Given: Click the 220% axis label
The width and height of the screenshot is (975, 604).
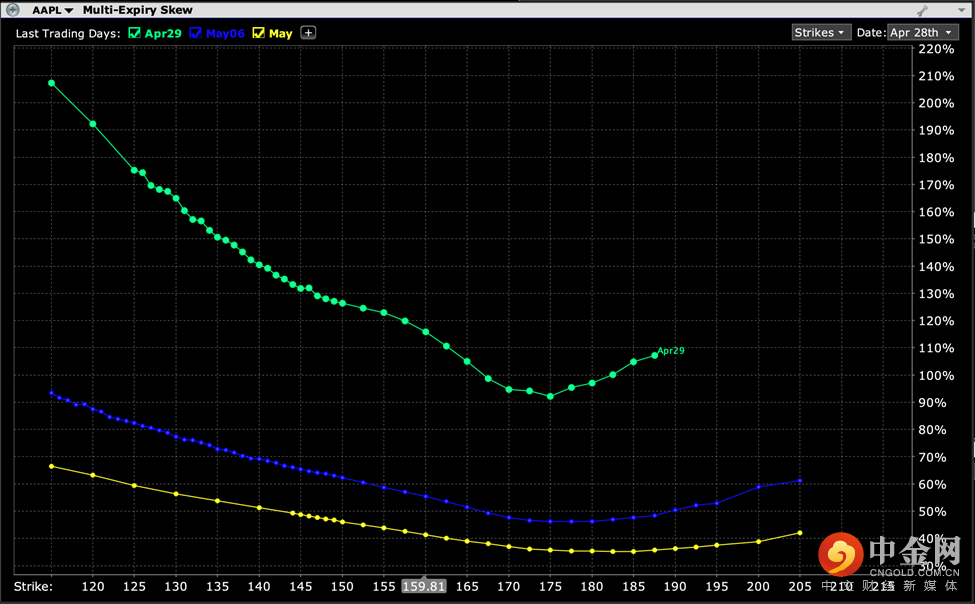Looking at the screenshot, I should (936, 49).
